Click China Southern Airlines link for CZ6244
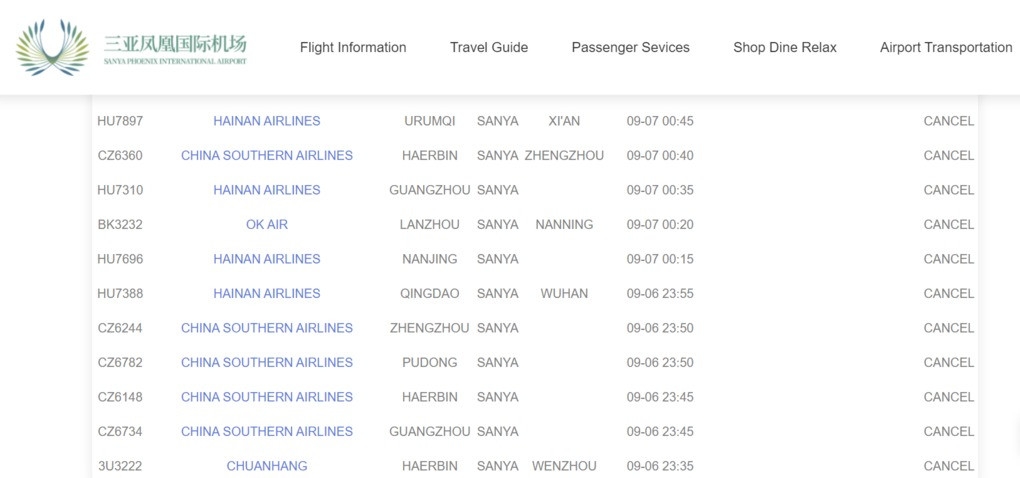This screenshot has width=1020, height=478. (x=267, y=328)
